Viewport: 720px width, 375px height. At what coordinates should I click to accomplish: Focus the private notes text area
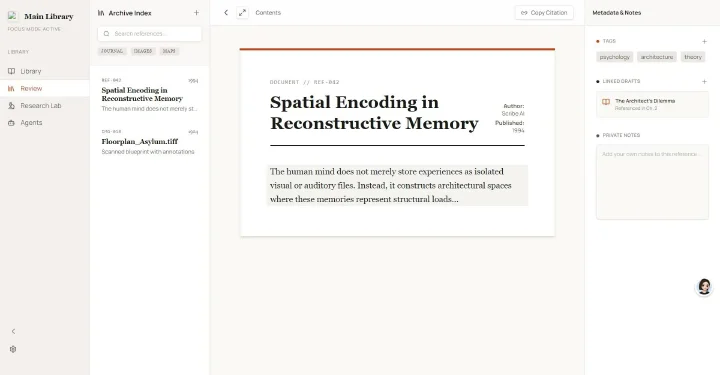tap(652, 182)
